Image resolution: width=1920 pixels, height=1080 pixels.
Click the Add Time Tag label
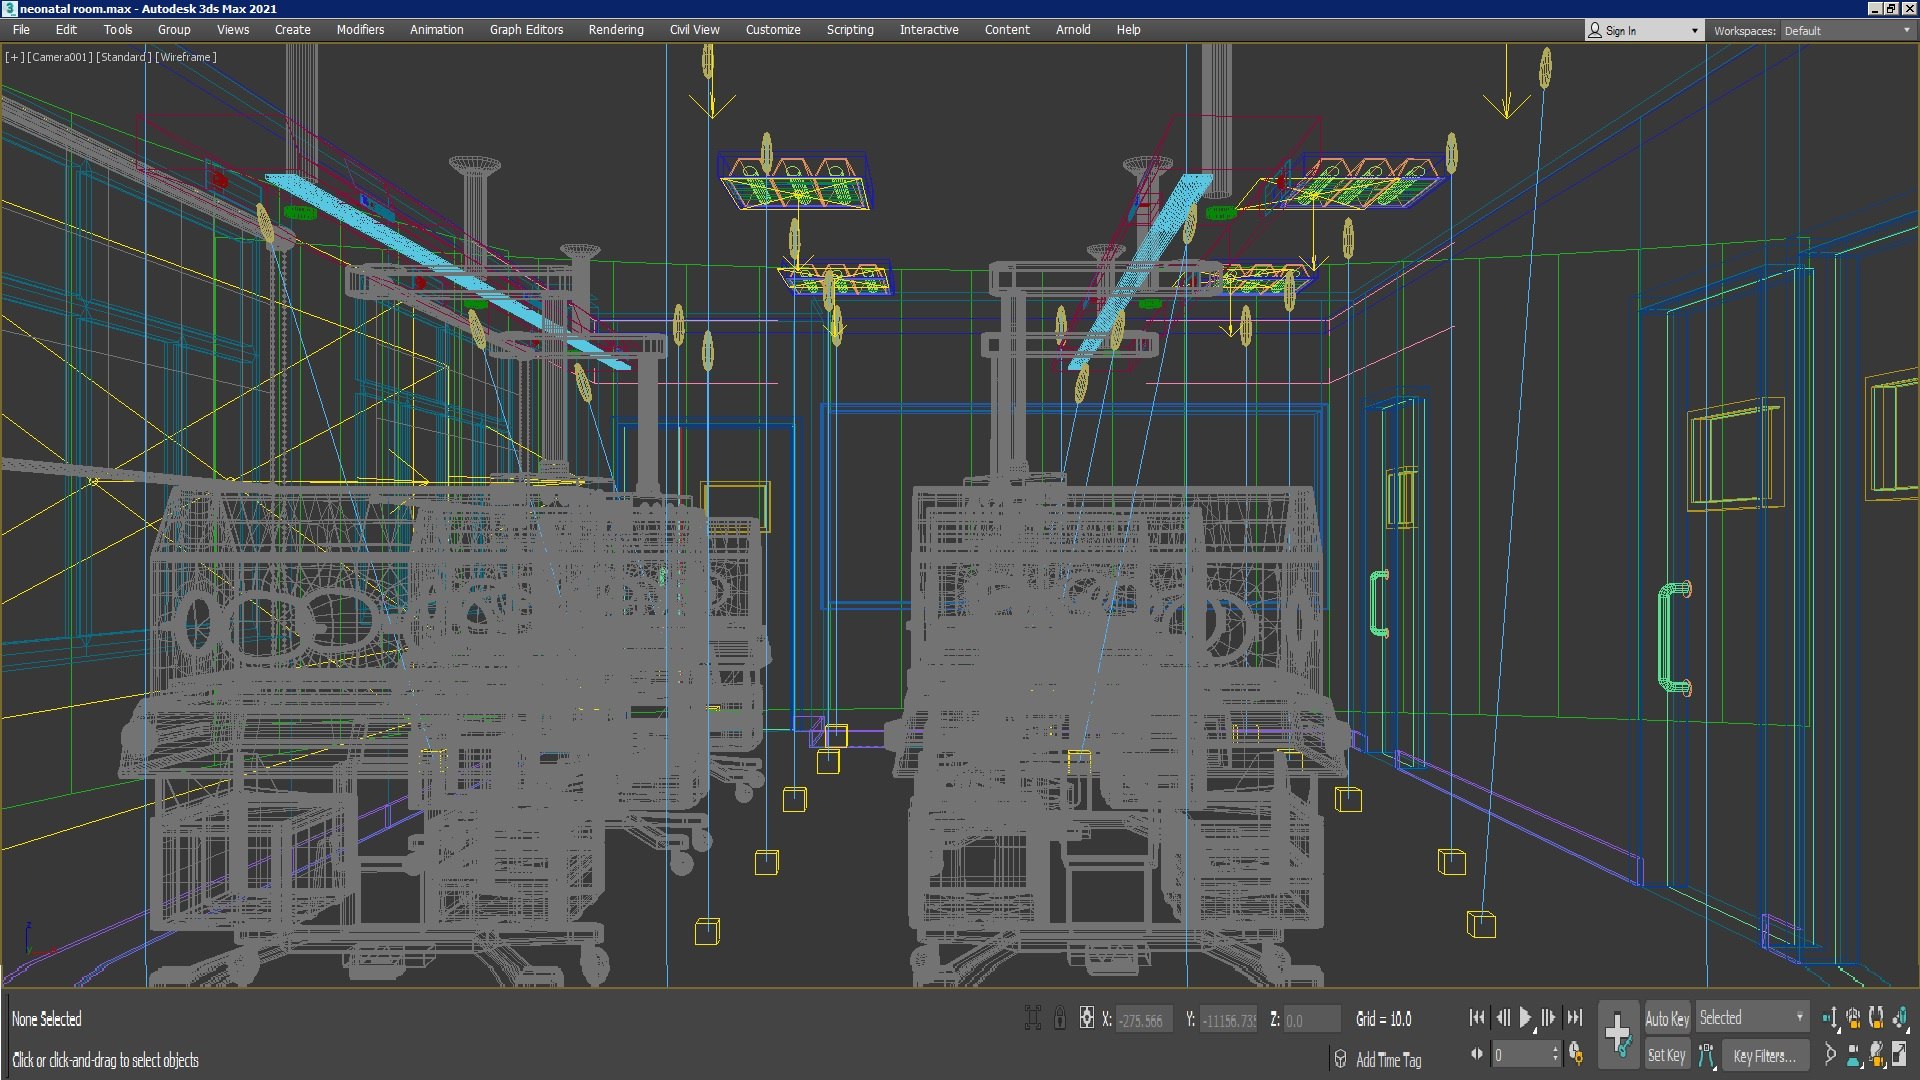click(x=1388, y=1060)
